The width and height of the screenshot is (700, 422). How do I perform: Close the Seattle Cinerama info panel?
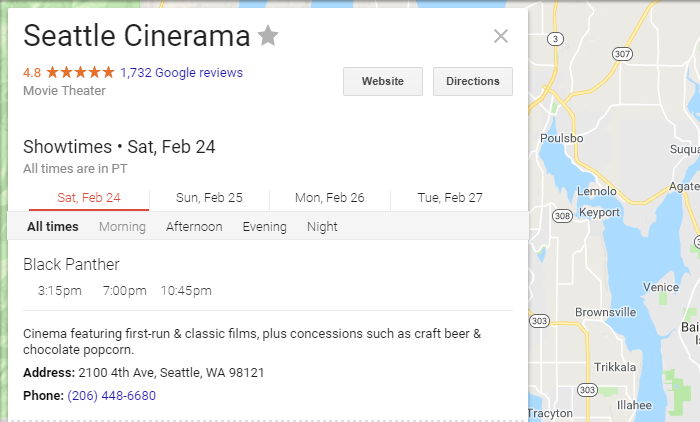(501, 37)
